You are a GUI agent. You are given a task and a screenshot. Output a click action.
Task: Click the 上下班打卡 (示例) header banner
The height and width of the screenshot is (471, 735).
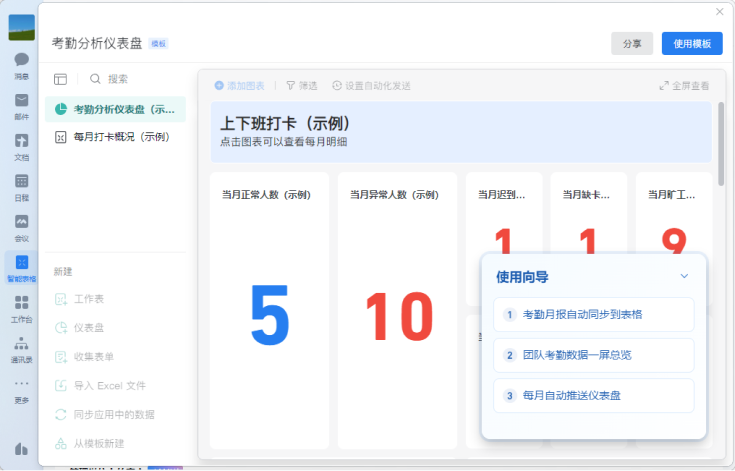click(x=461, y=132)
